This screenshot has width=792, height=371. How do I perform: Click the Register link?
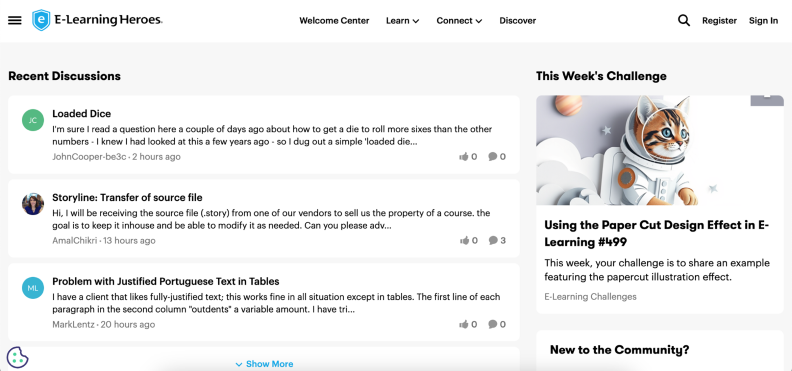[x=719, y=21]
